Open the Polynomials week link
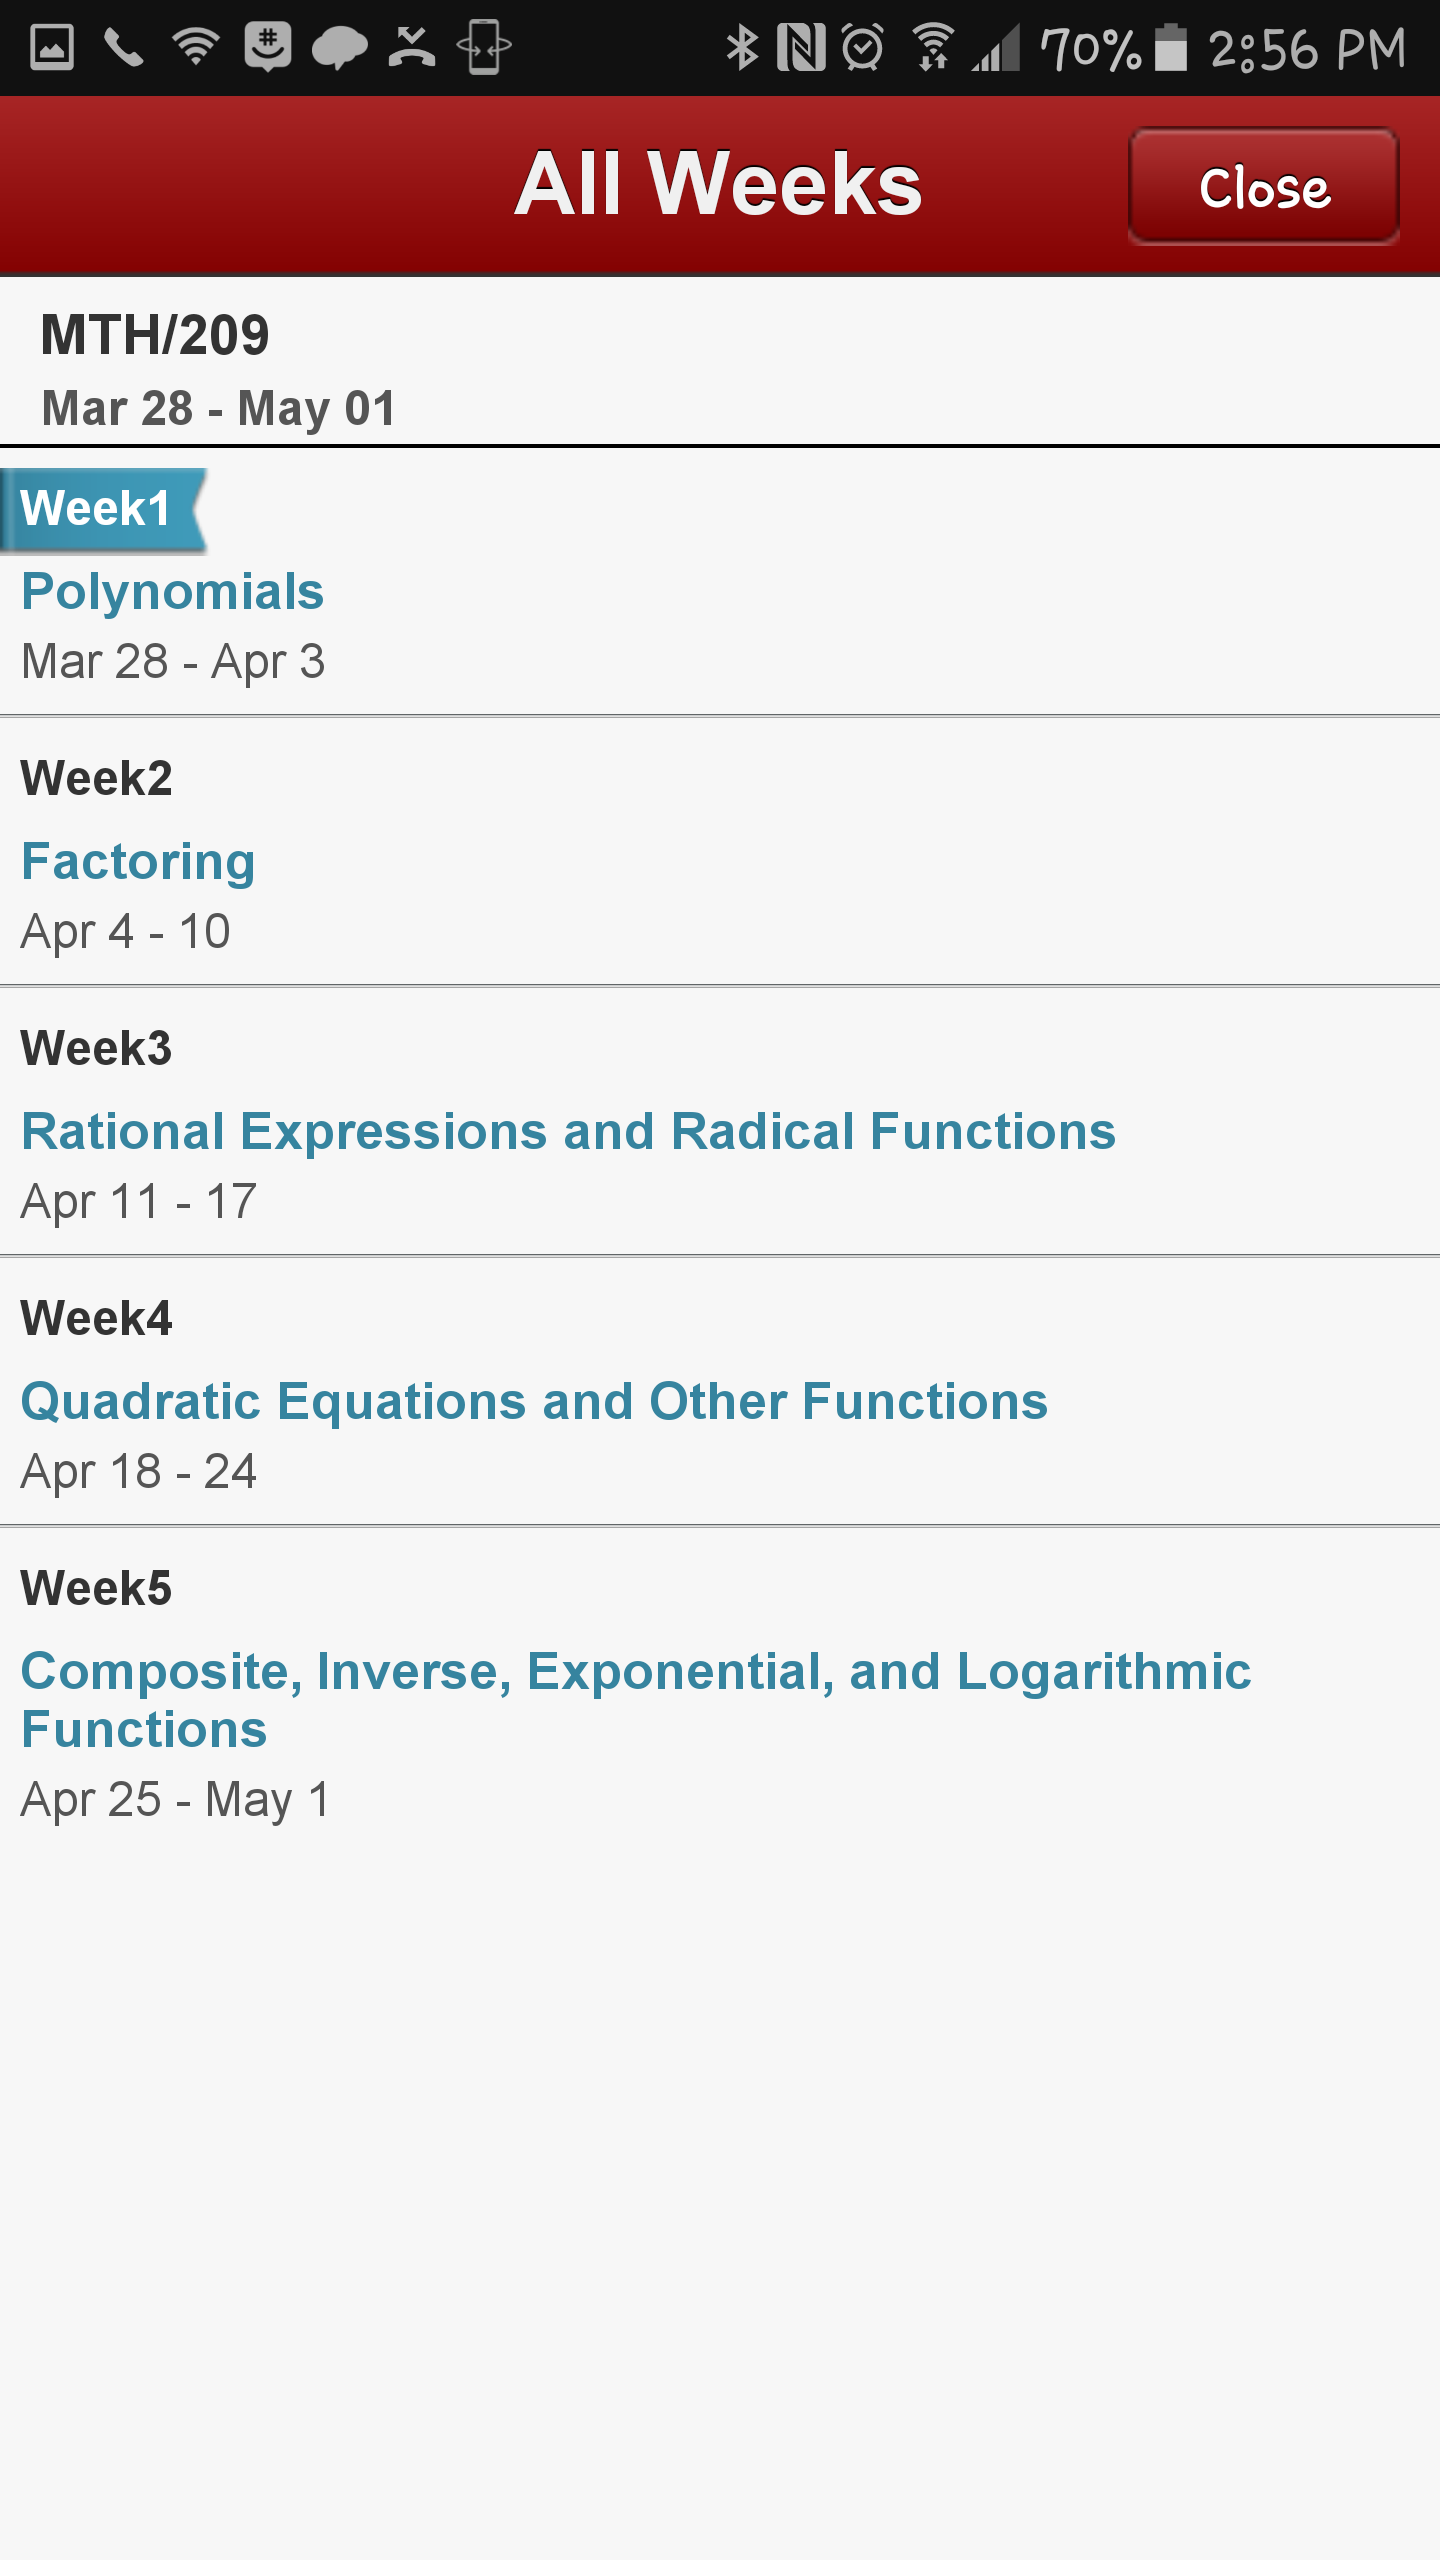 [172, 591]
